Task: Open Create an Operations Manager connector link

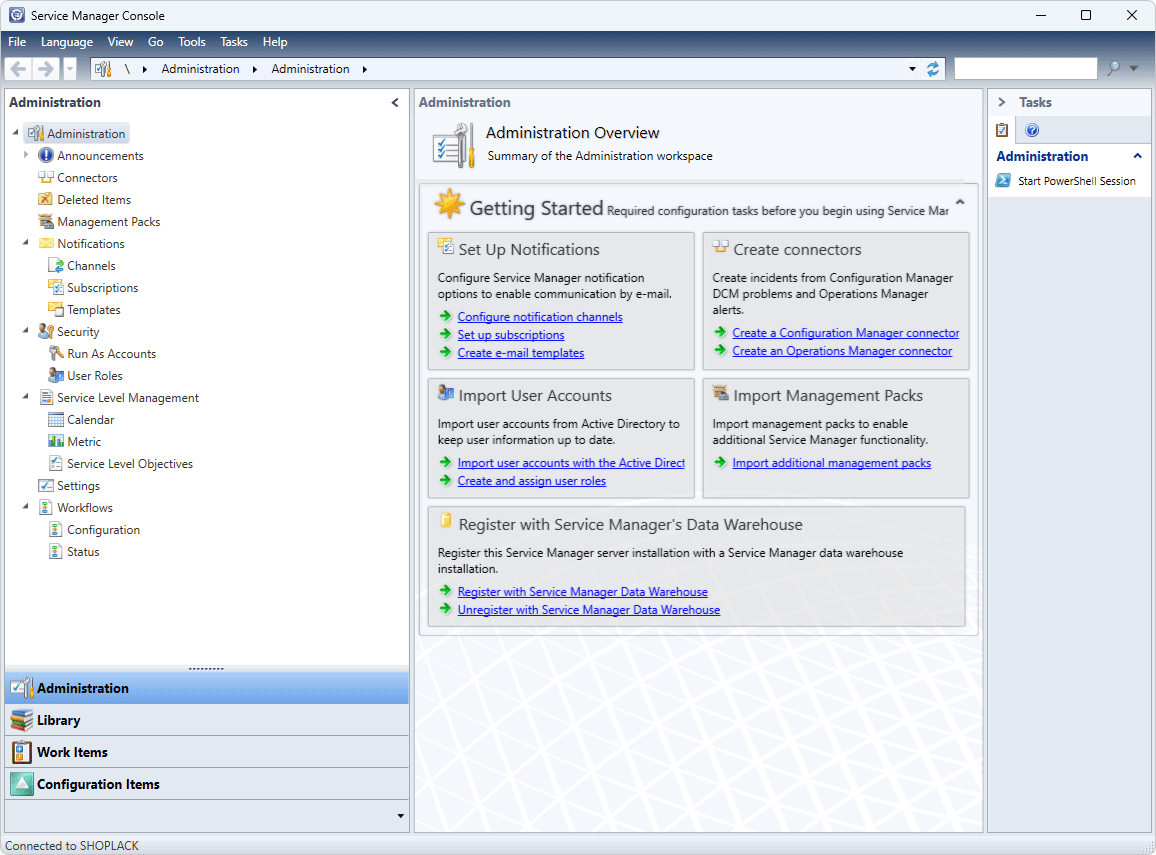Action: (842, 351)
